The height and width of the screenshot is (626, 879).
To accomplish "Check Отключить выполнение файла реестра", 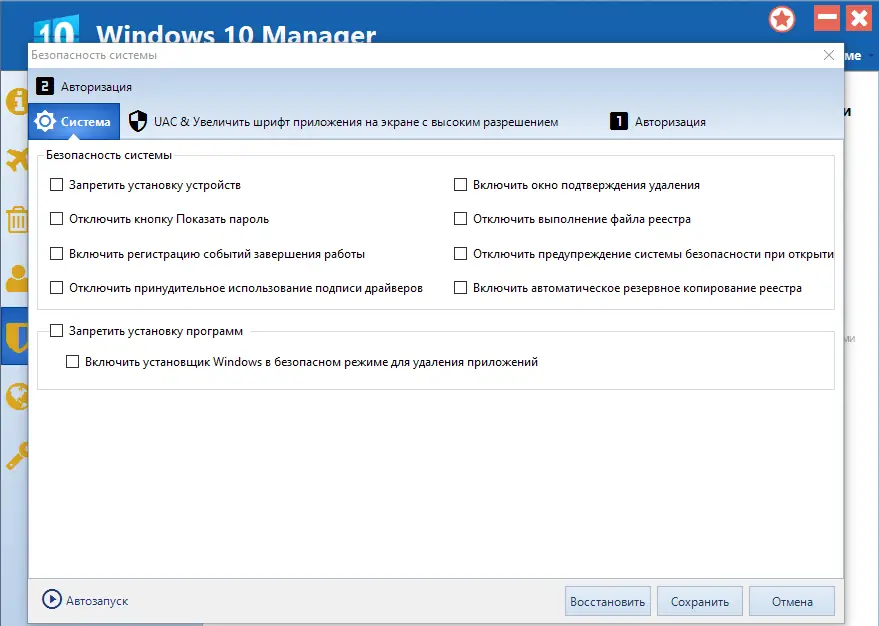I will pyautogui.click(x=460, y=219).
